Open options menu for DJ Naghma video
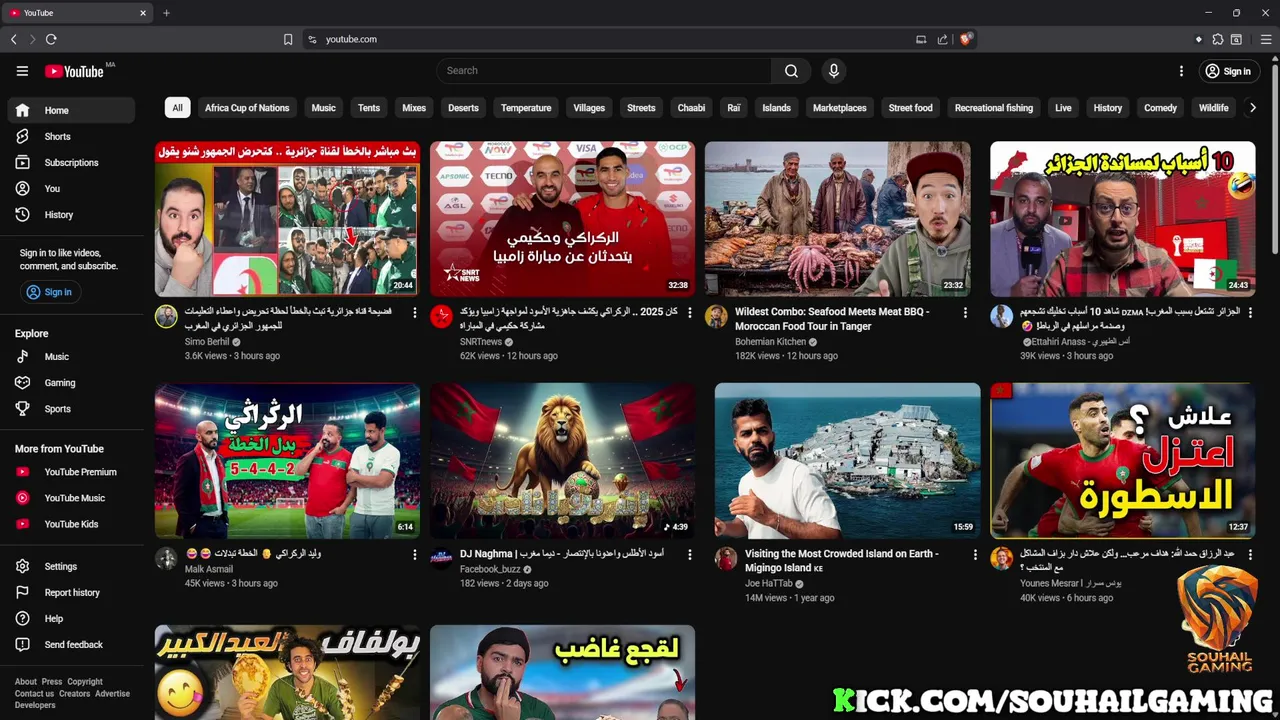 pyautogui.click(x=690, y=554)
